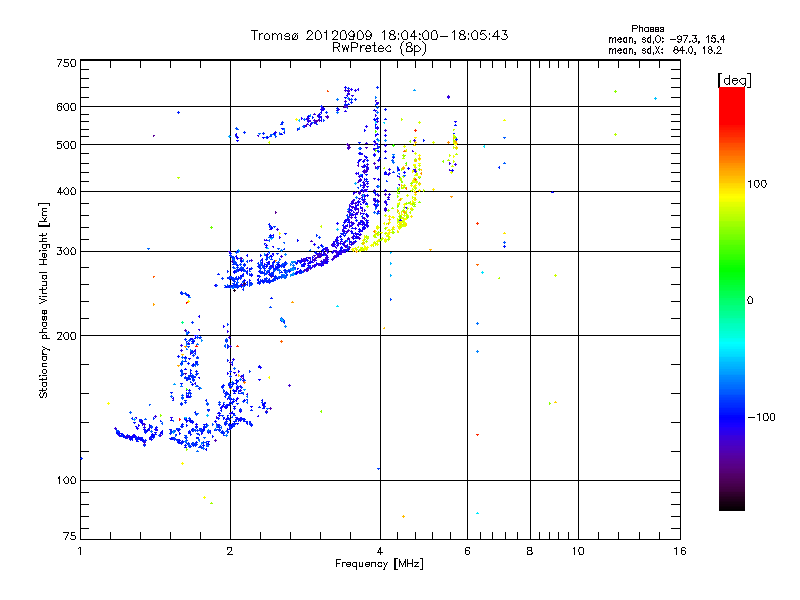Click the x-axis "8" tick label
Viewport: 800px width, 600px height.
[530, 551]
